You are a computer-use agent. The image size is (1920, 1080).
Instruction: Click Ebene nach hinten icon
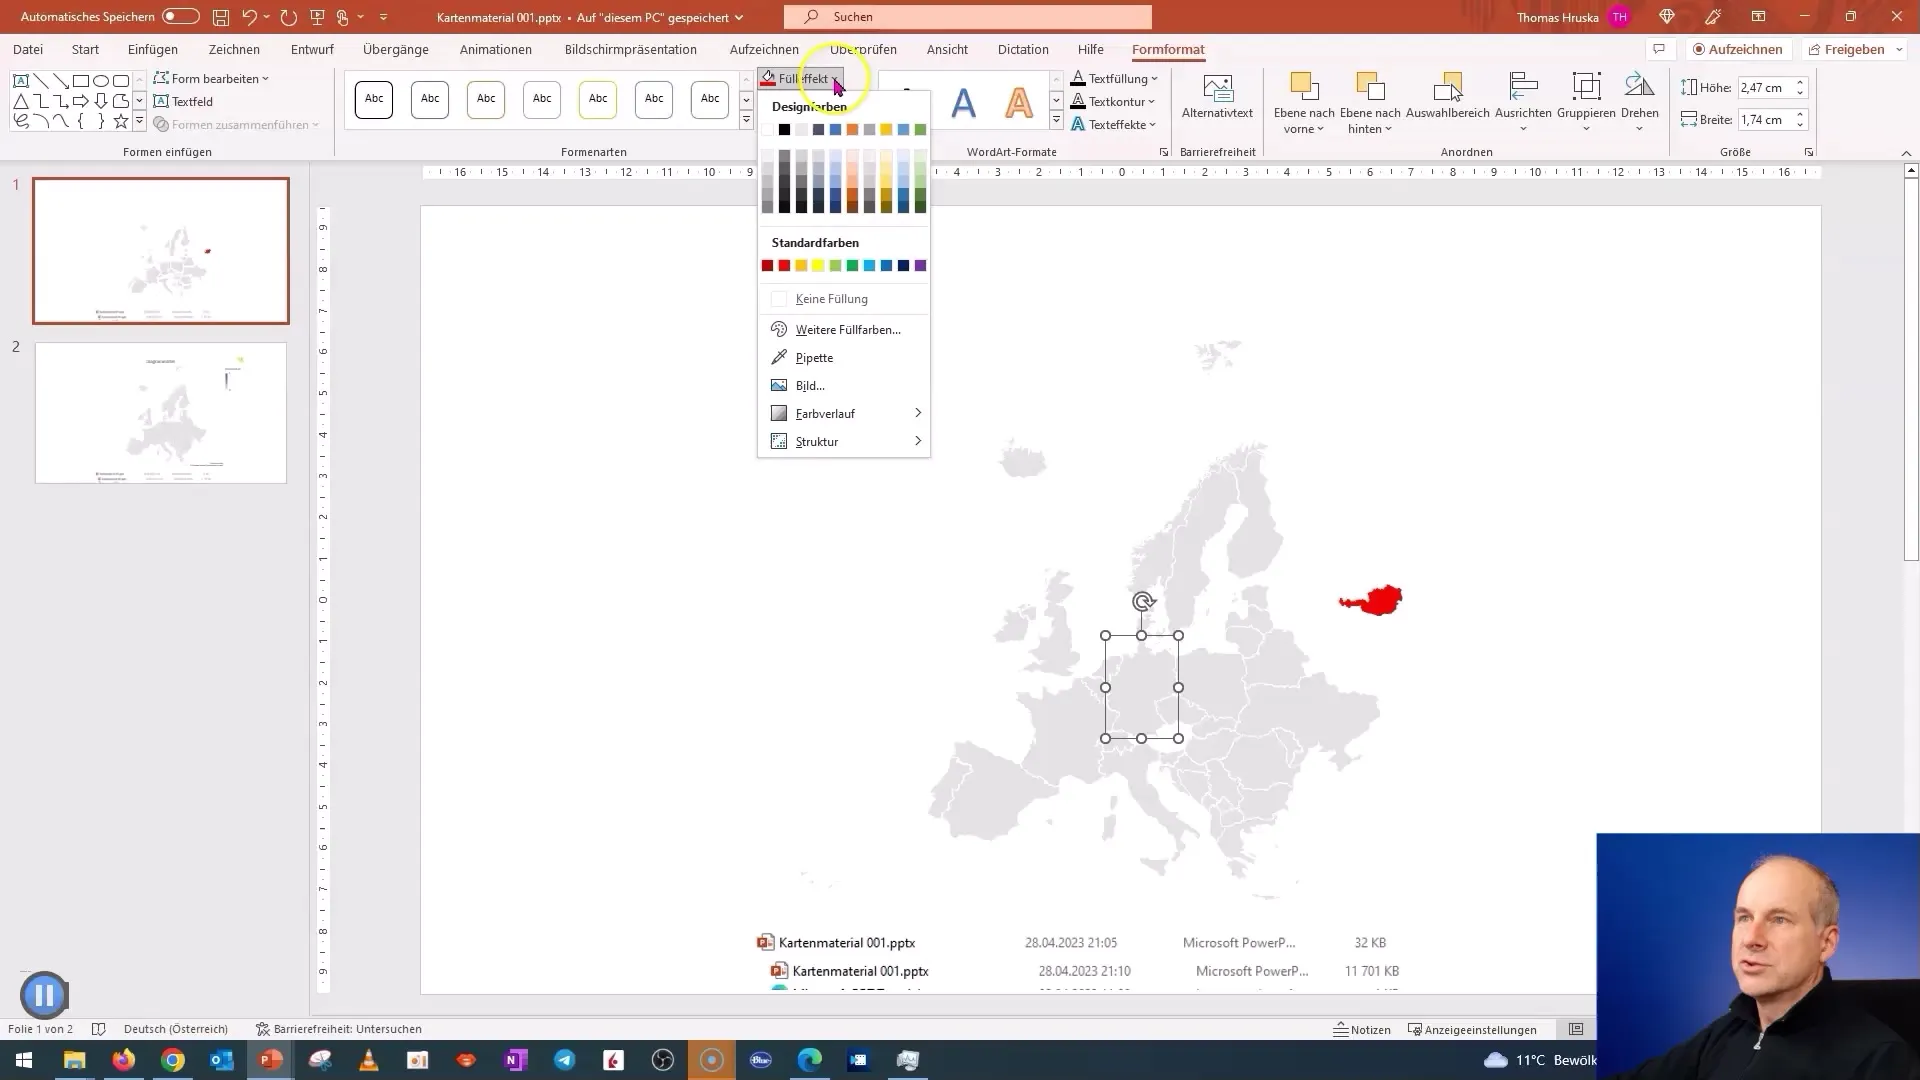tap(1370, 88)
